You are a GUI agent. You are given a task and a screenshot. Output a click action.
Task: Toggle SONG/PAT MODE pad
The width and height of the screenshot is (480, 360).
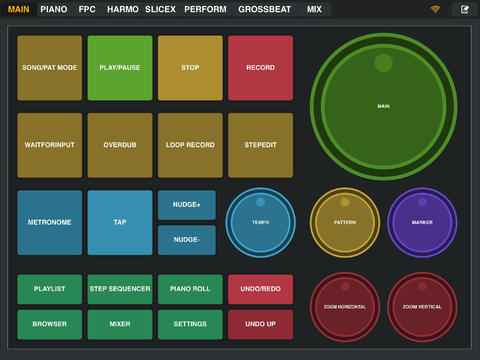pyautogui.click(x=50, y=68)
